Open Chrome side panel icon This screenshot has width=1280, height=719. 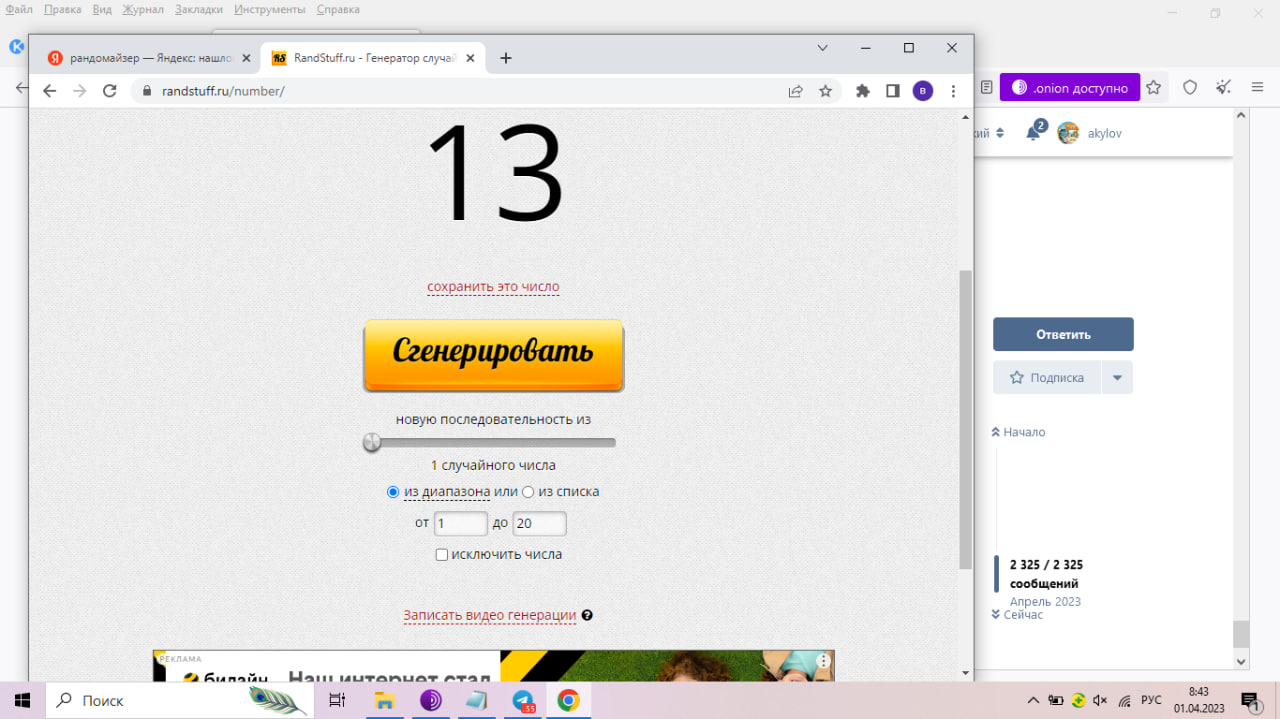pos(893,91)
